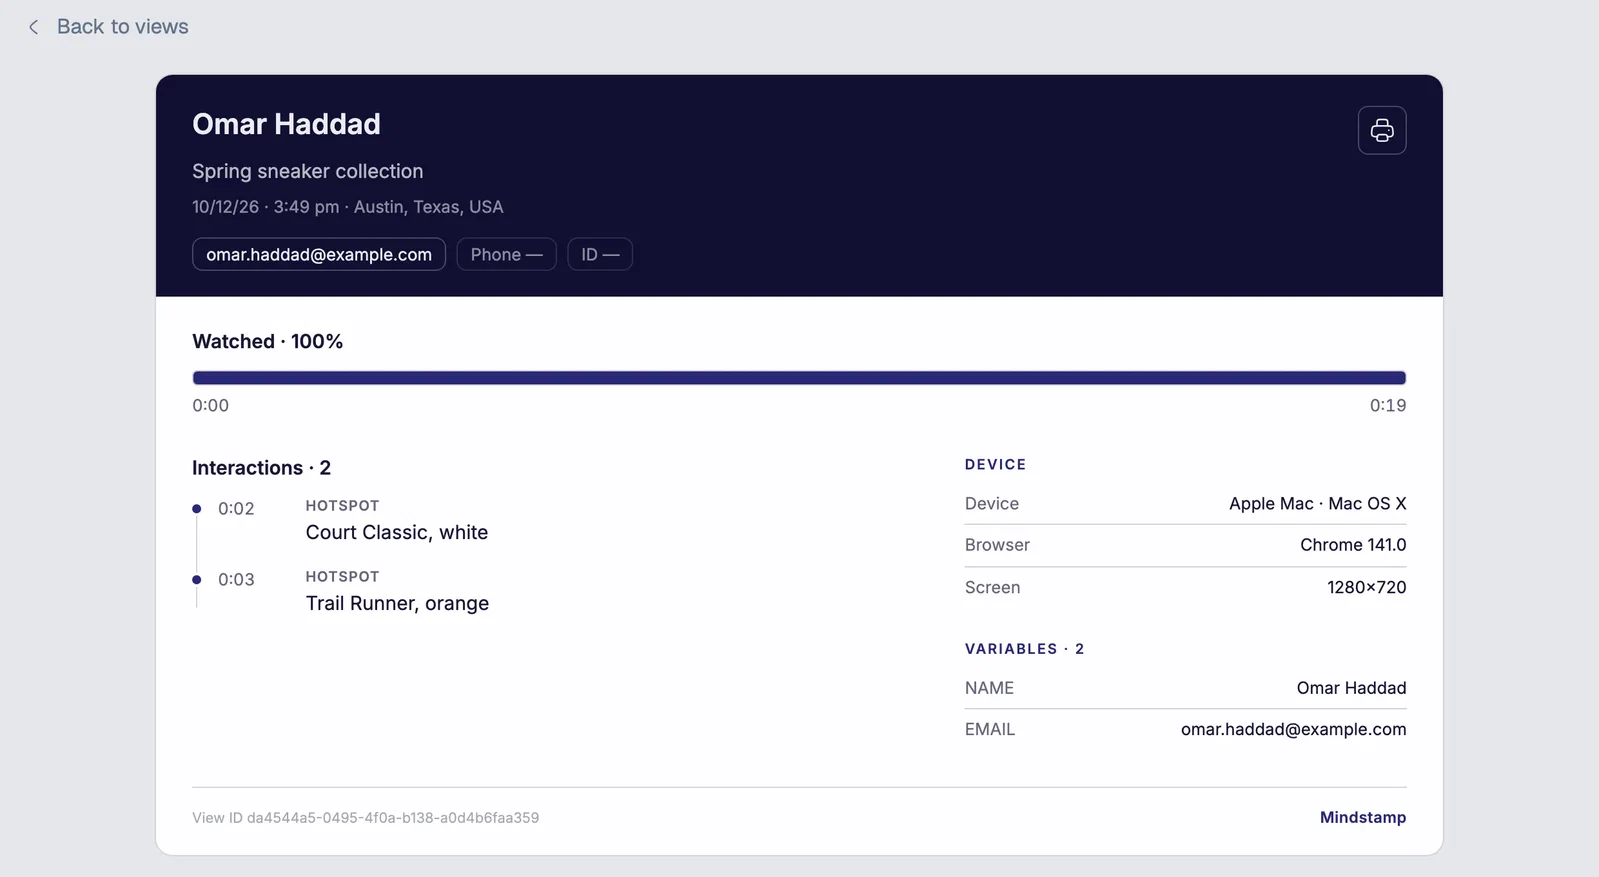The height and width of the screenshot is (877, 1599).
Task: Click the 0:02 interaction timestamp
Action: point(236,508)
